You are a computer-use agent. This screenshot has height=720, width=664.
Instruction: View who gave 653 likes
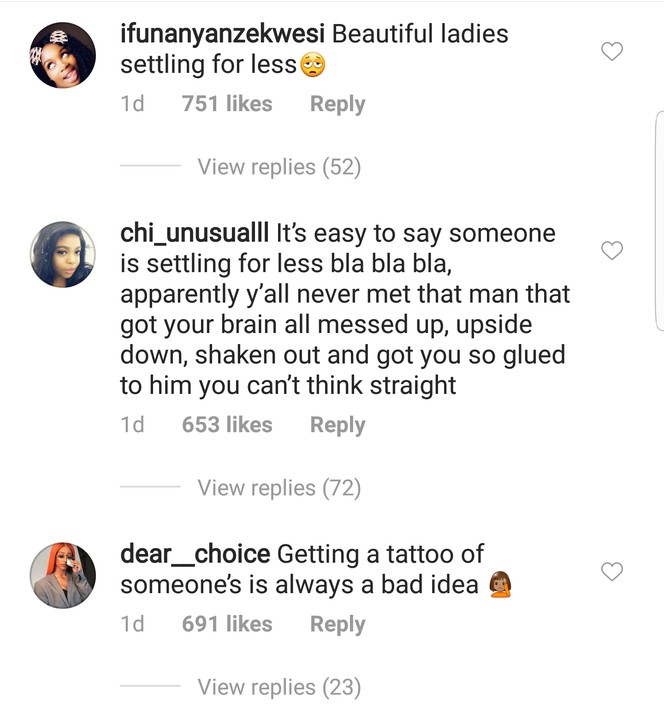click(227, 425)
